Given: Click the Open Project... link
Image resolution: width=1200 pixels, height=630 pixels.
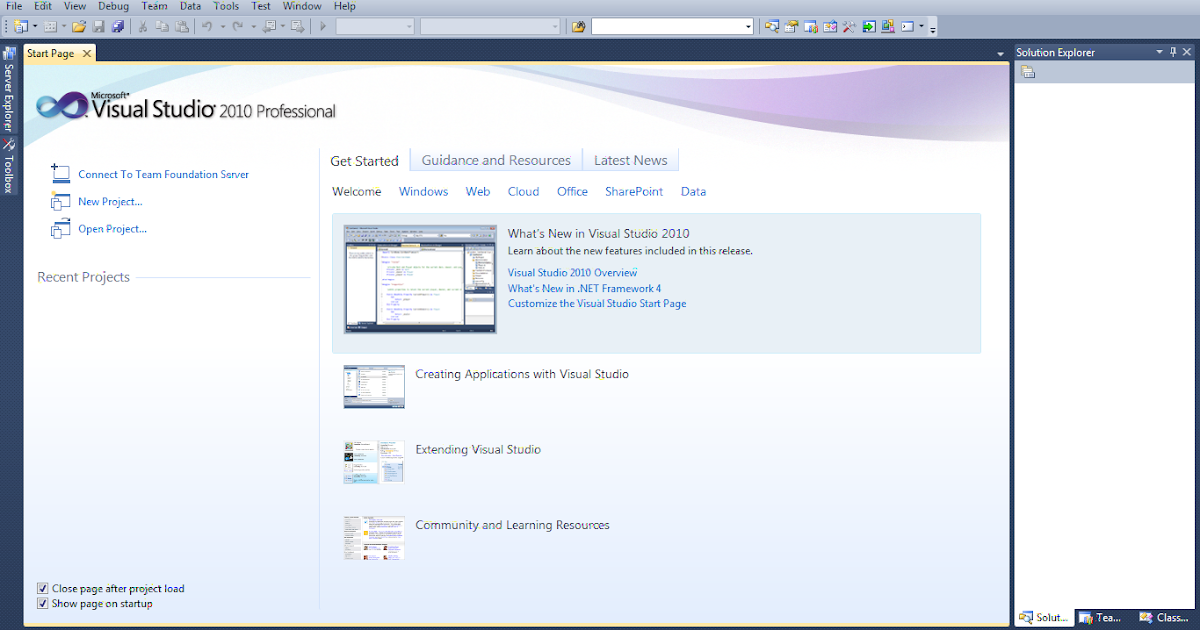Looking at the screenshot, I should point(112,229).
